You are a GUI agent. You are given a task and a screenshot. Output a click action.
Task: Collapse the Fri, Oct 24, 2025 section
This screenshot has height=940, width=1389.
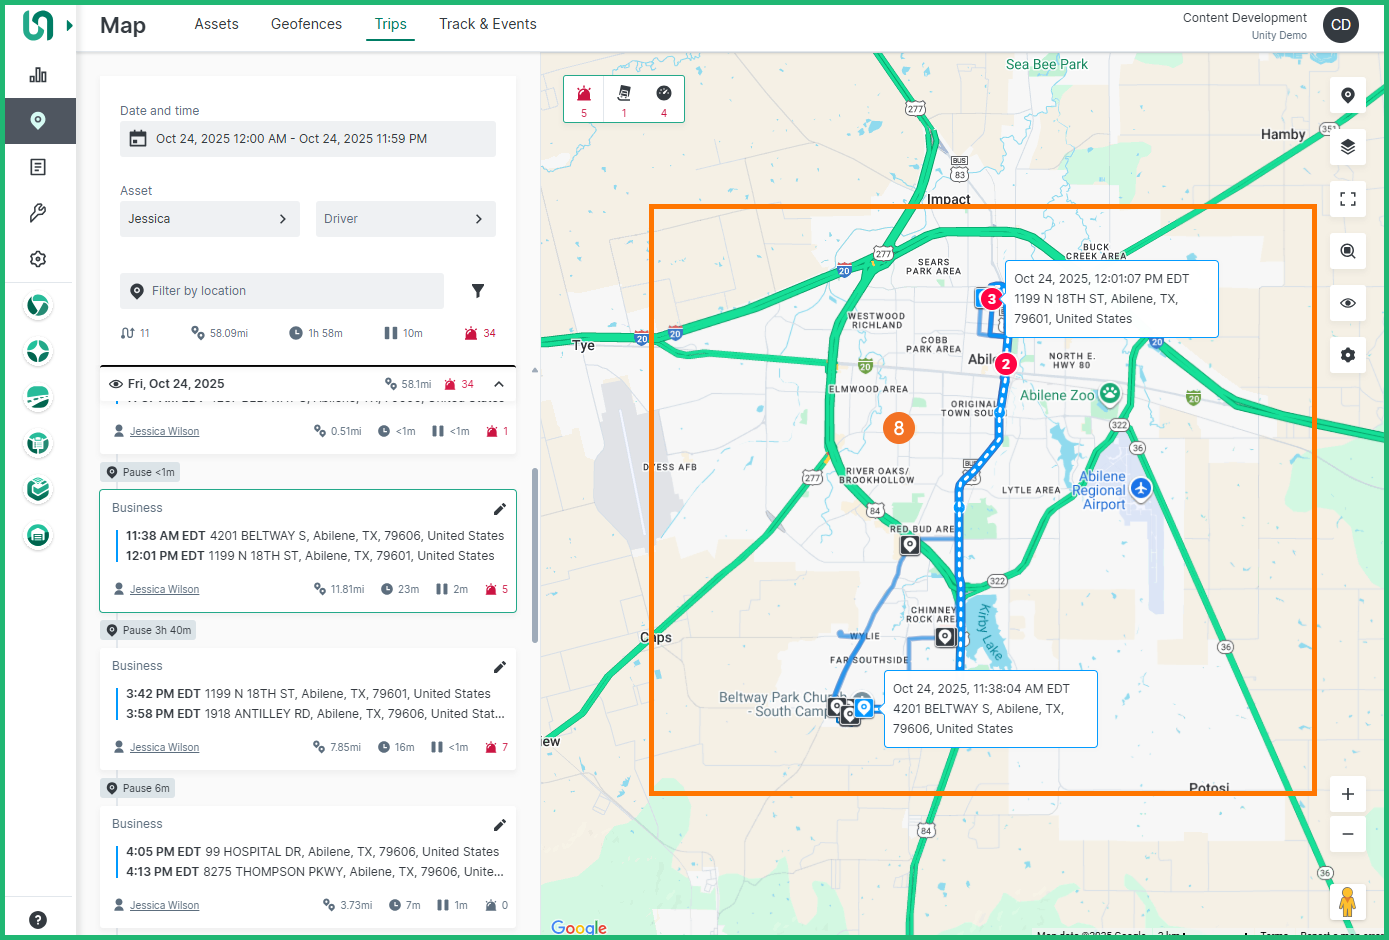[499, 384]
